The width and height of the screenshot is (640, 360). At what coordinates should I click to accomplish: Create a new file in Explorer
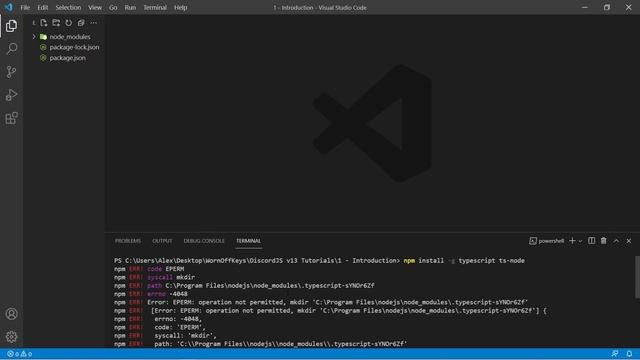(x=44, y=23)
